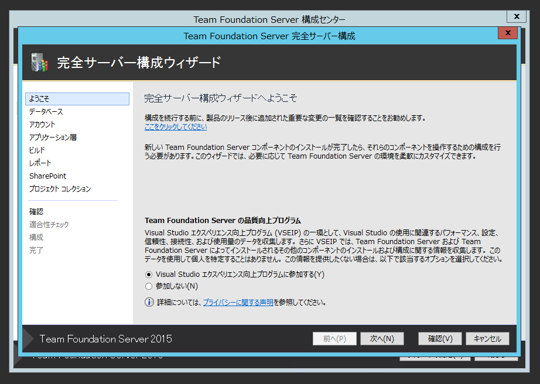Open the レポート step
Image resolution: width=540 pixels, height=384 pixels.
pyautogui.click(x=40, y=163)
